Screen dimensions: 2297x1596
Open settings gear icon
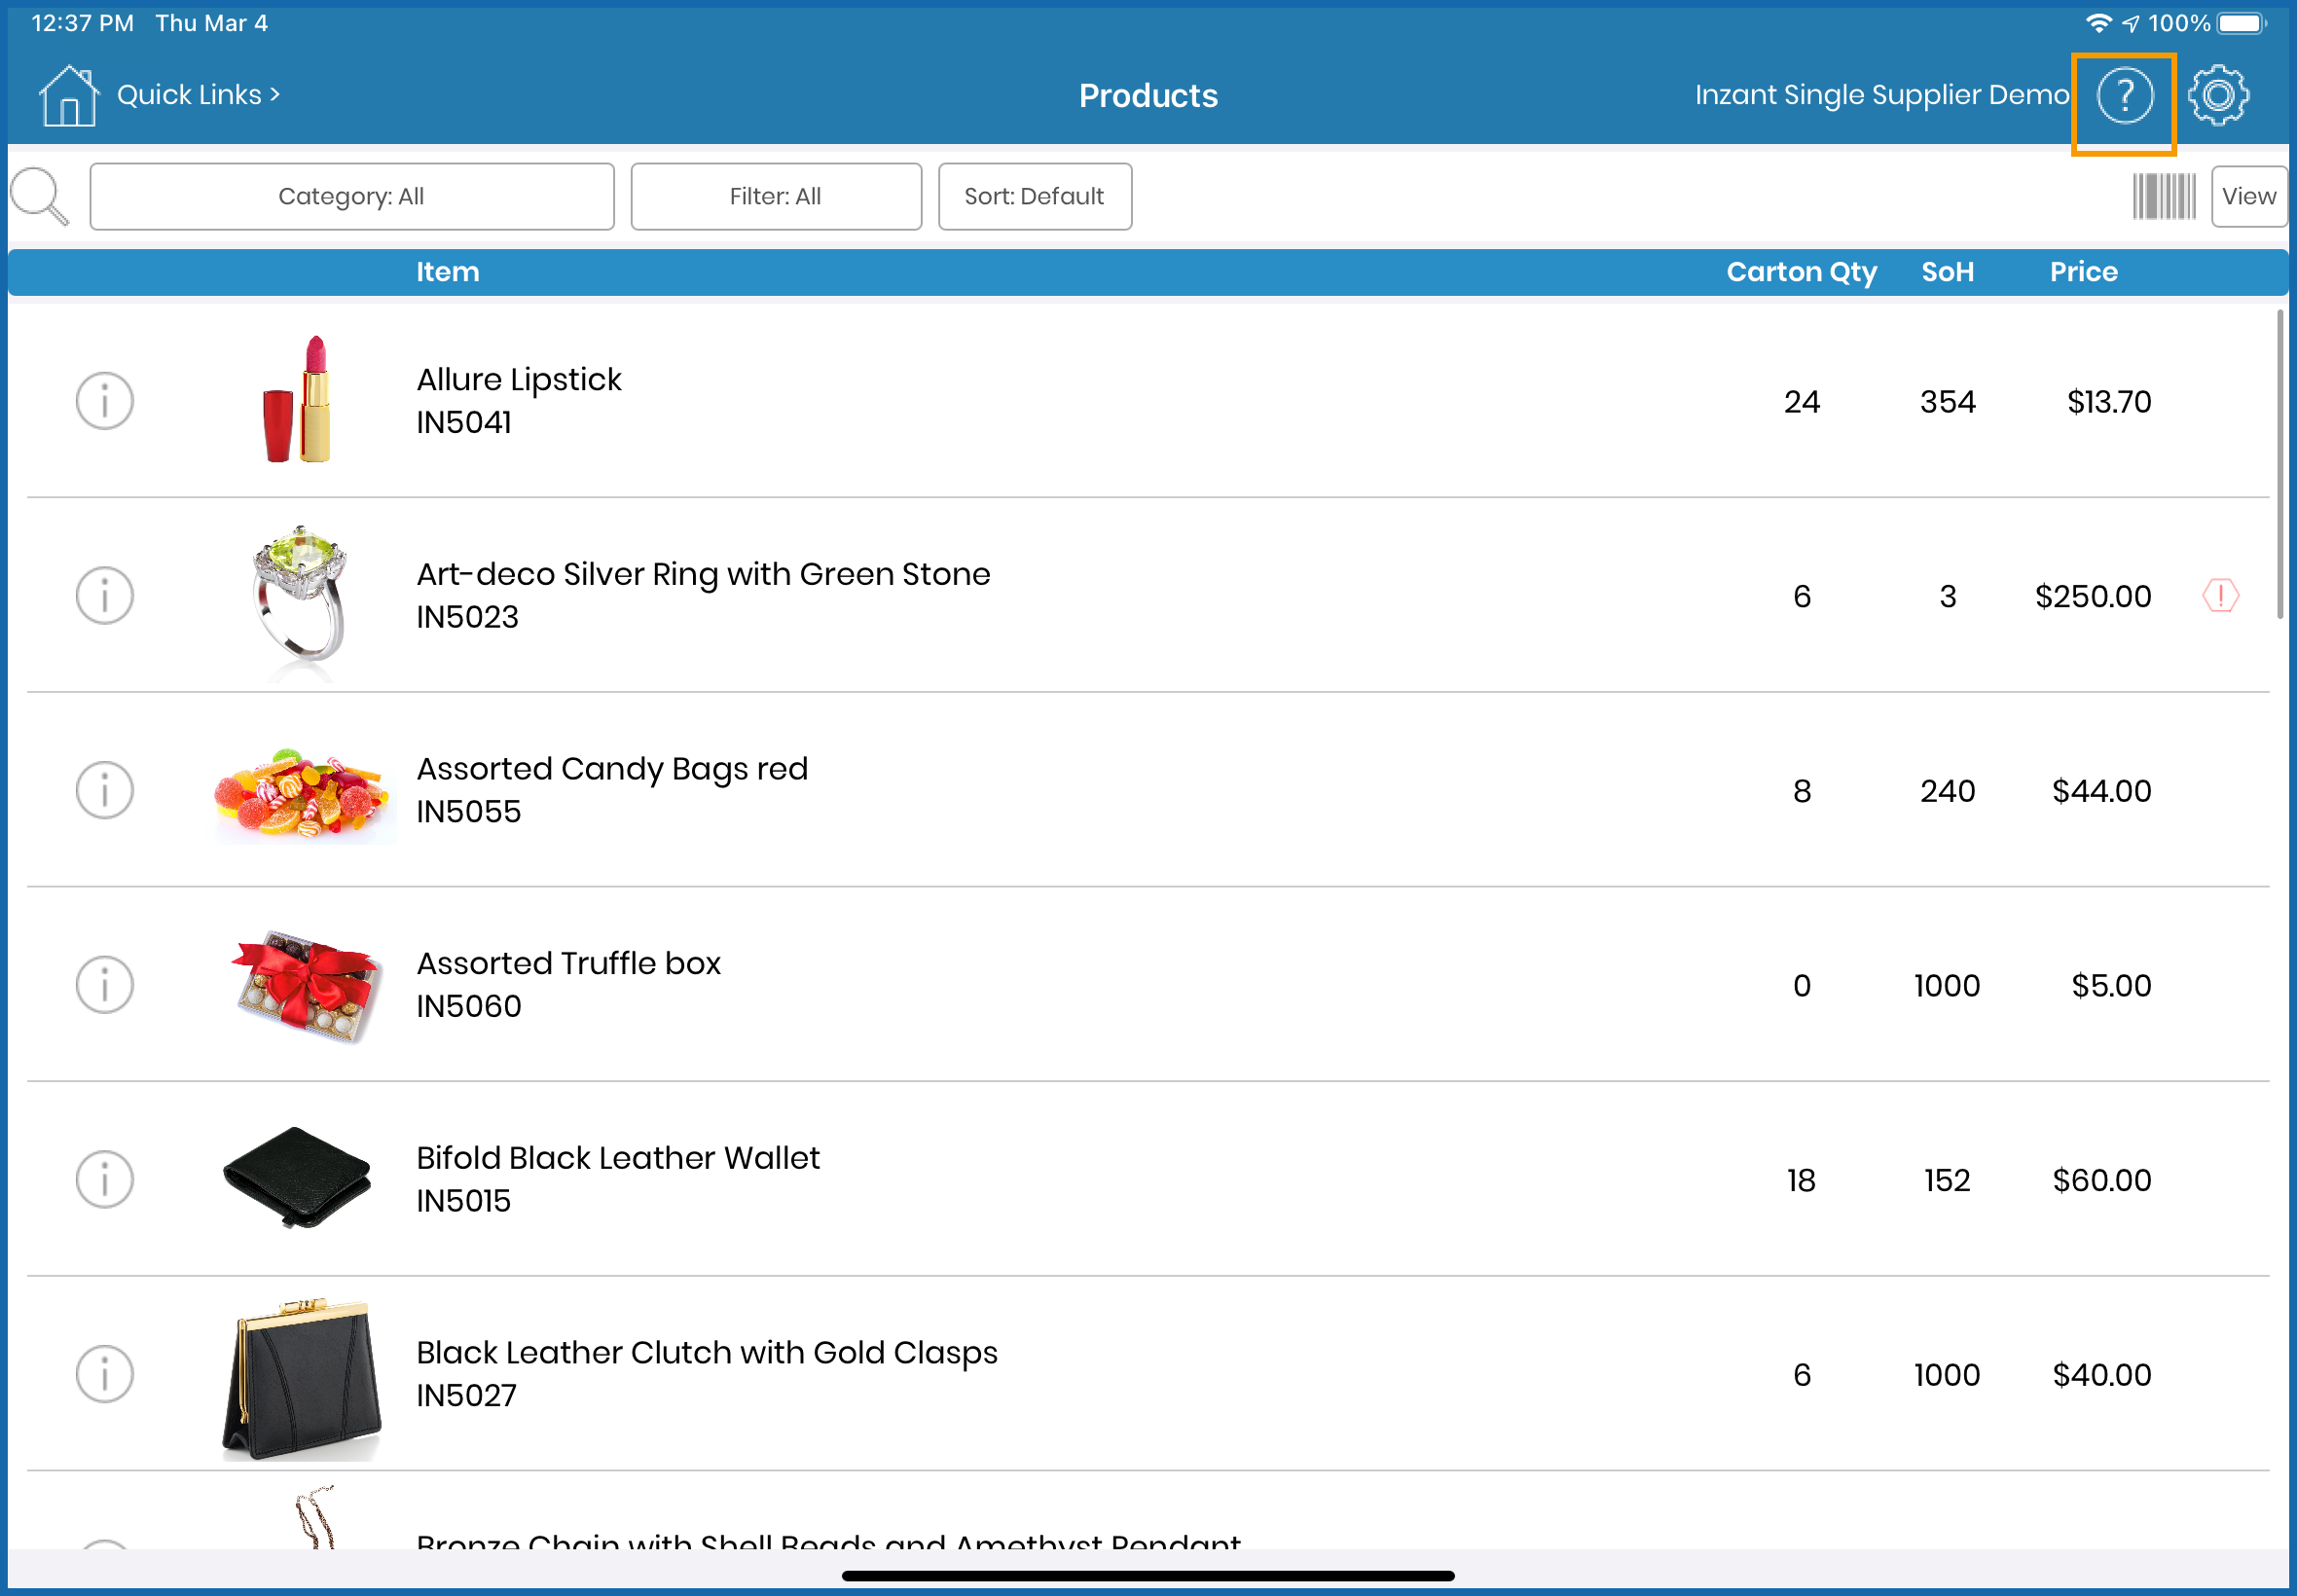click(2217, 96)
